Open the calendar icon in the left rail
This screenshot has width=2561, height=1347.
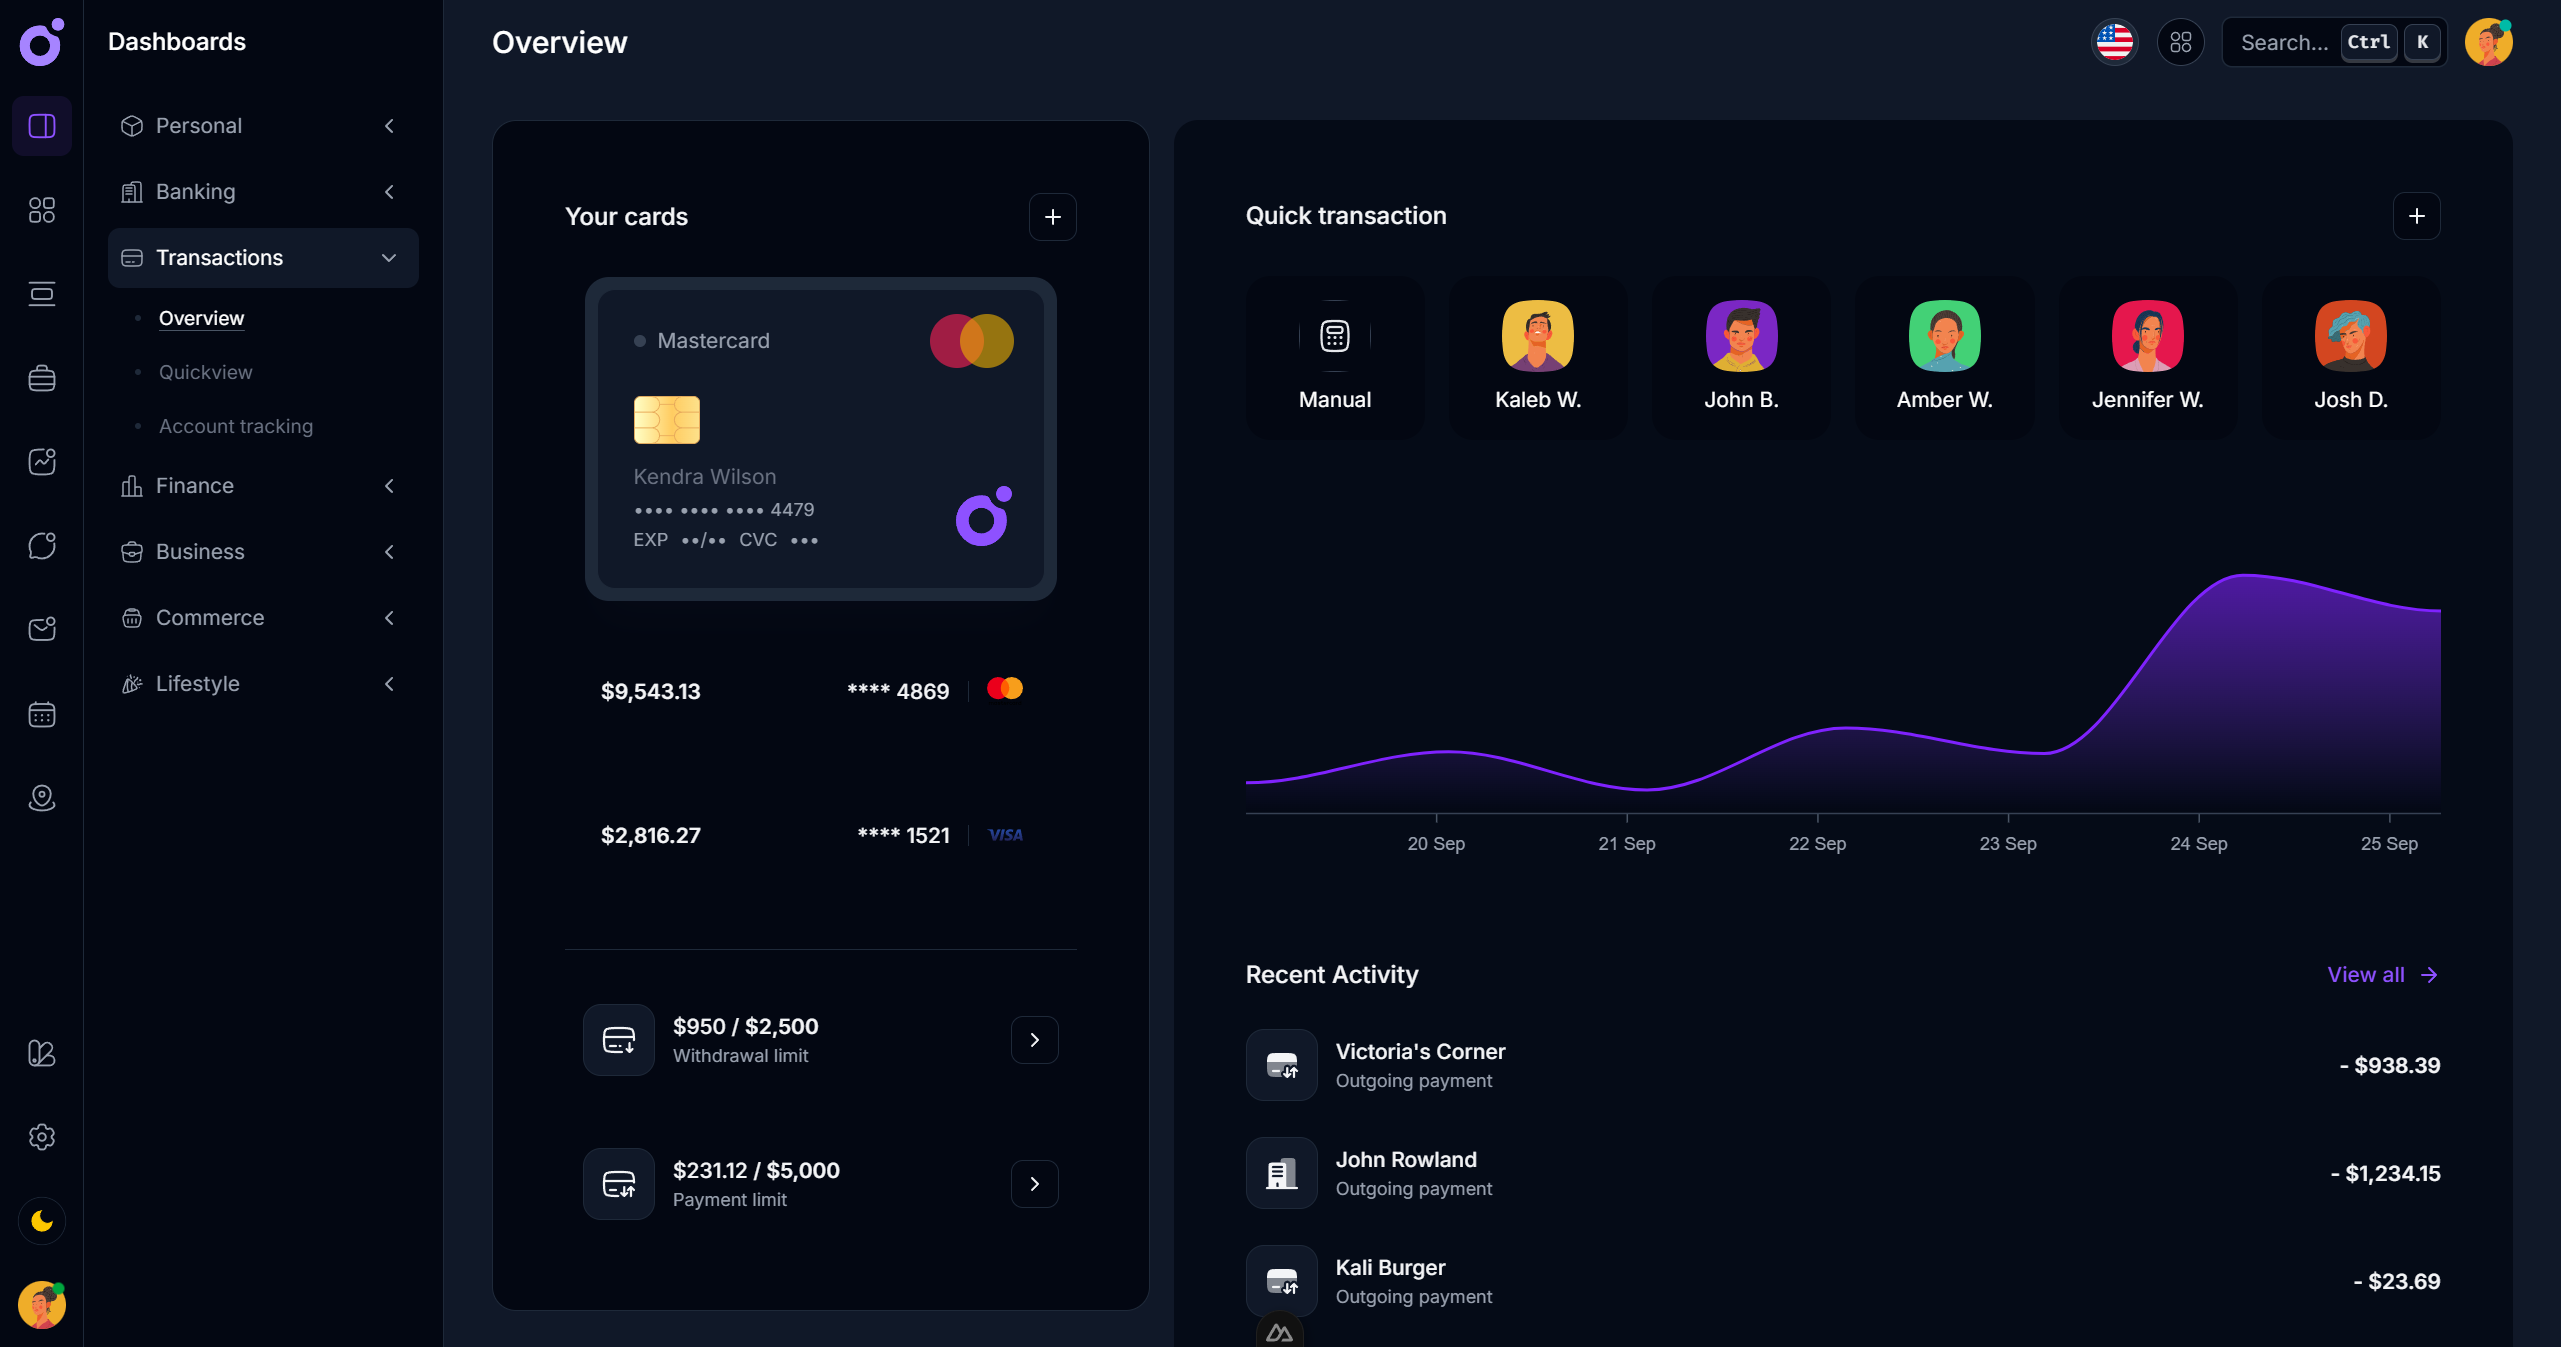[x=42, y=714]
